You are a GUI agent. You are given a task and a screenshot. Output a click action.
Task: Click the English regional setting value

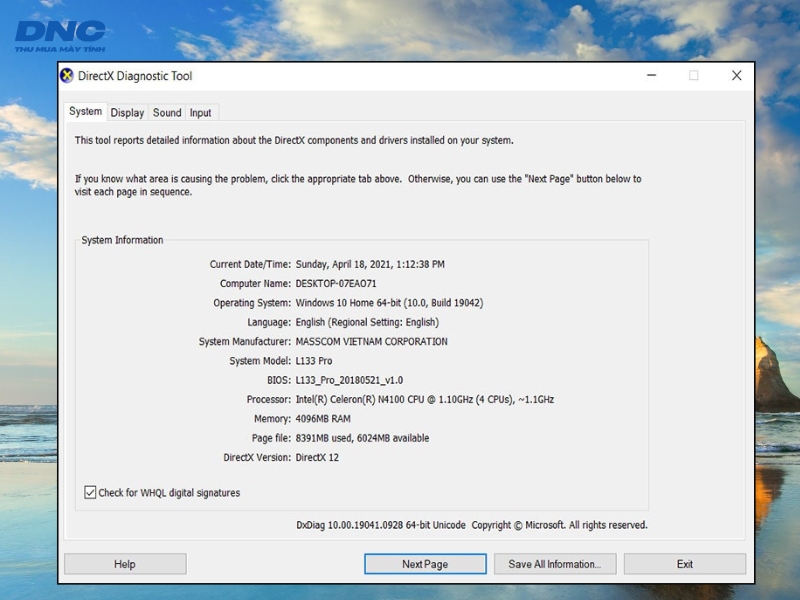coord(367,322)
